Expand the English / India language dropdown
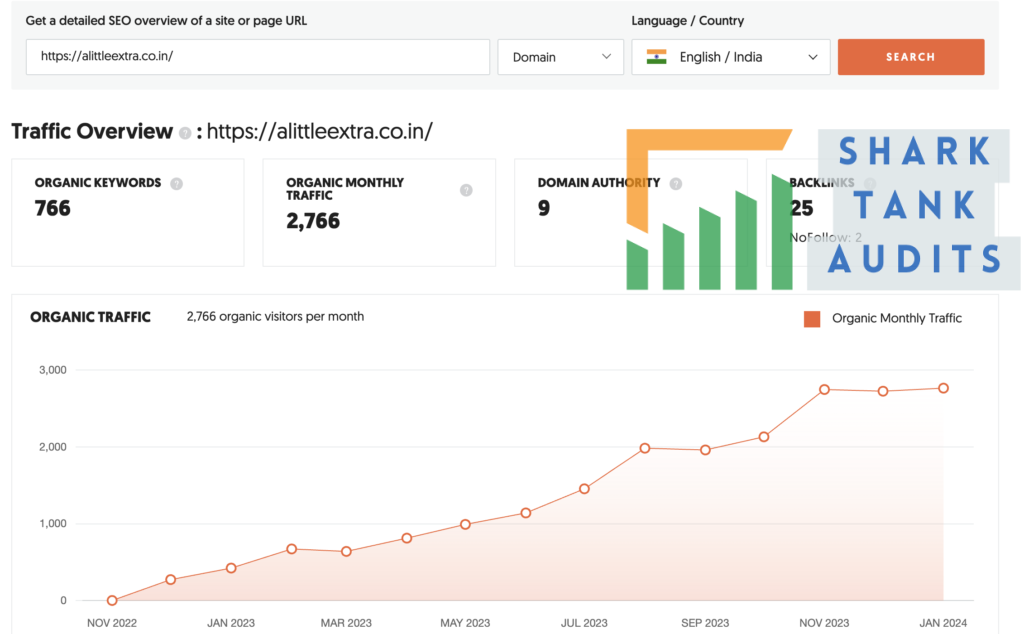 [731, 57]
